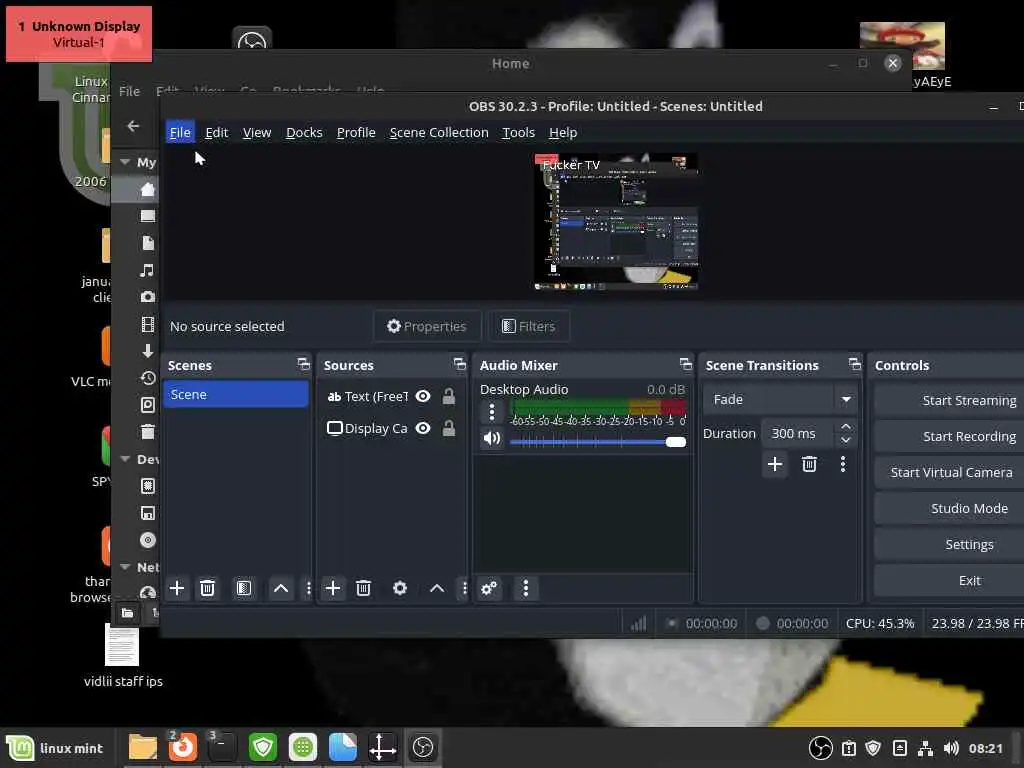Open the OBS File menu
Screen dimensions: 1024x768
click(x=180, y=133)
